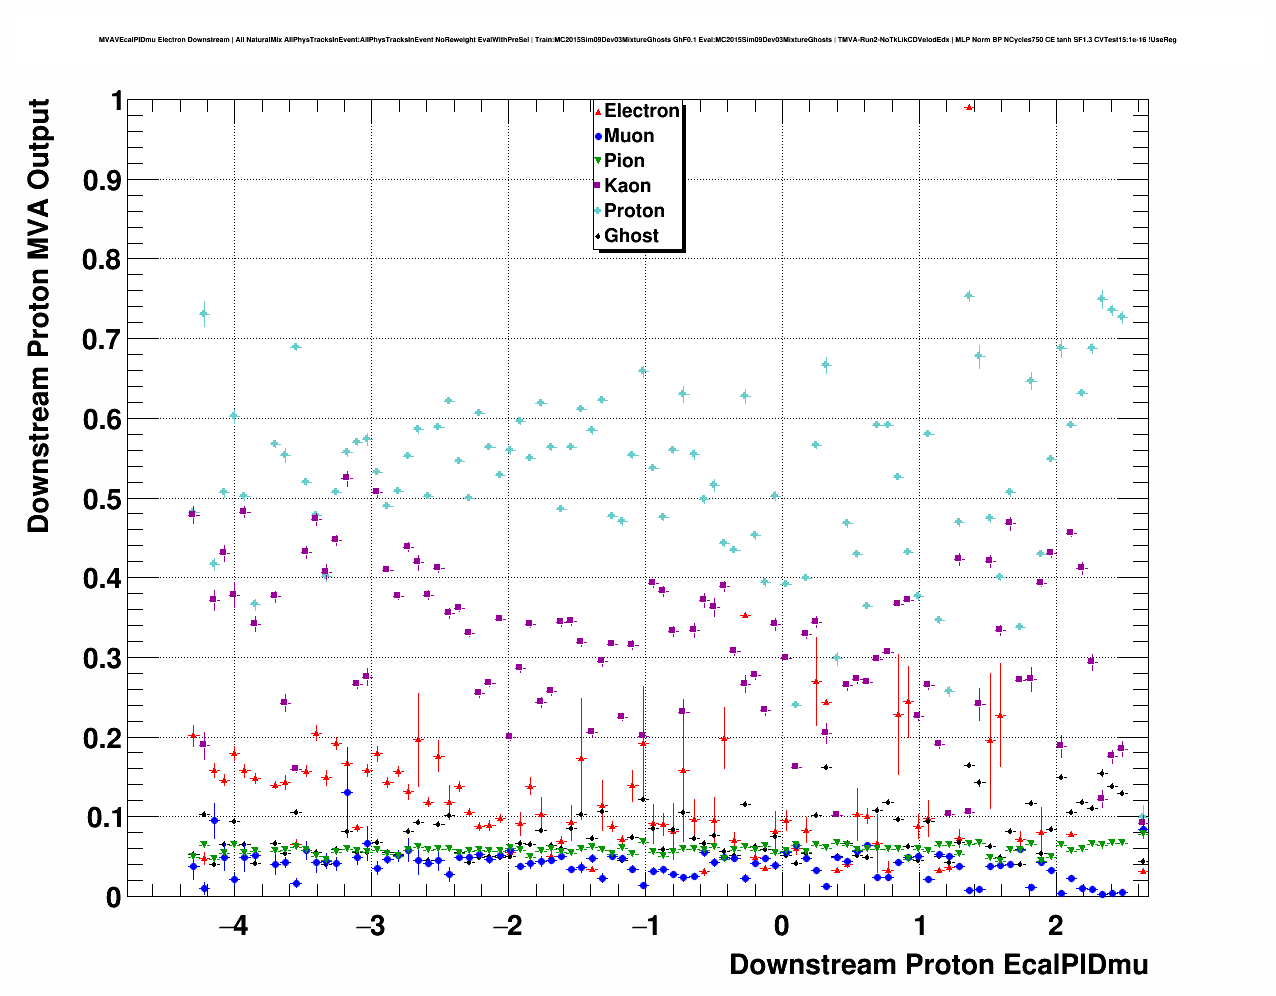Click the Proton legend label
The height and width of the screenshot is (996, 1276).
tap(634, 211)
